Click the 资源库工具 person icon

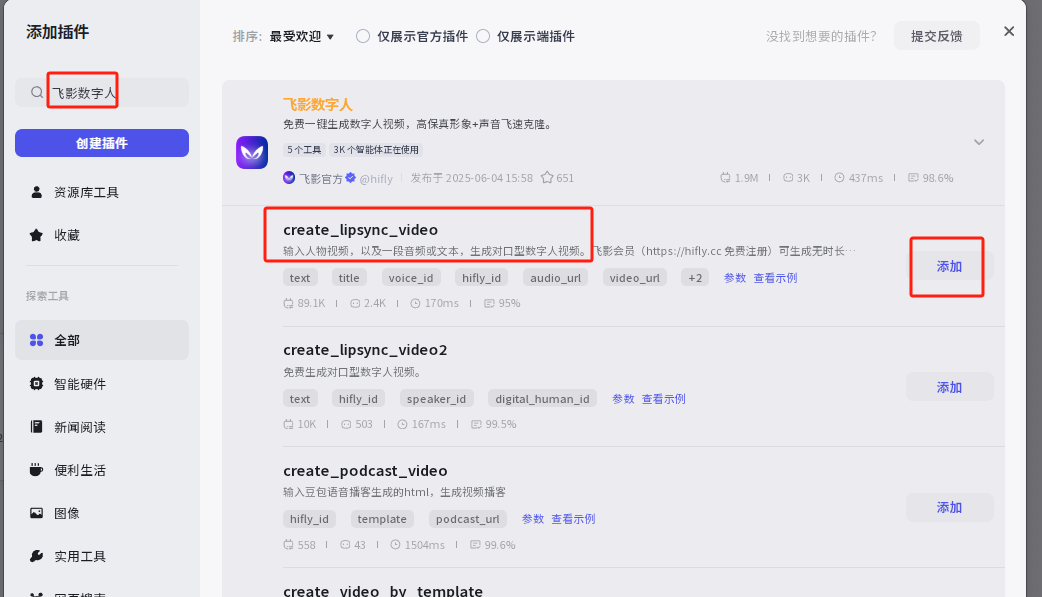pyautogui.click(x=37, y=192)
